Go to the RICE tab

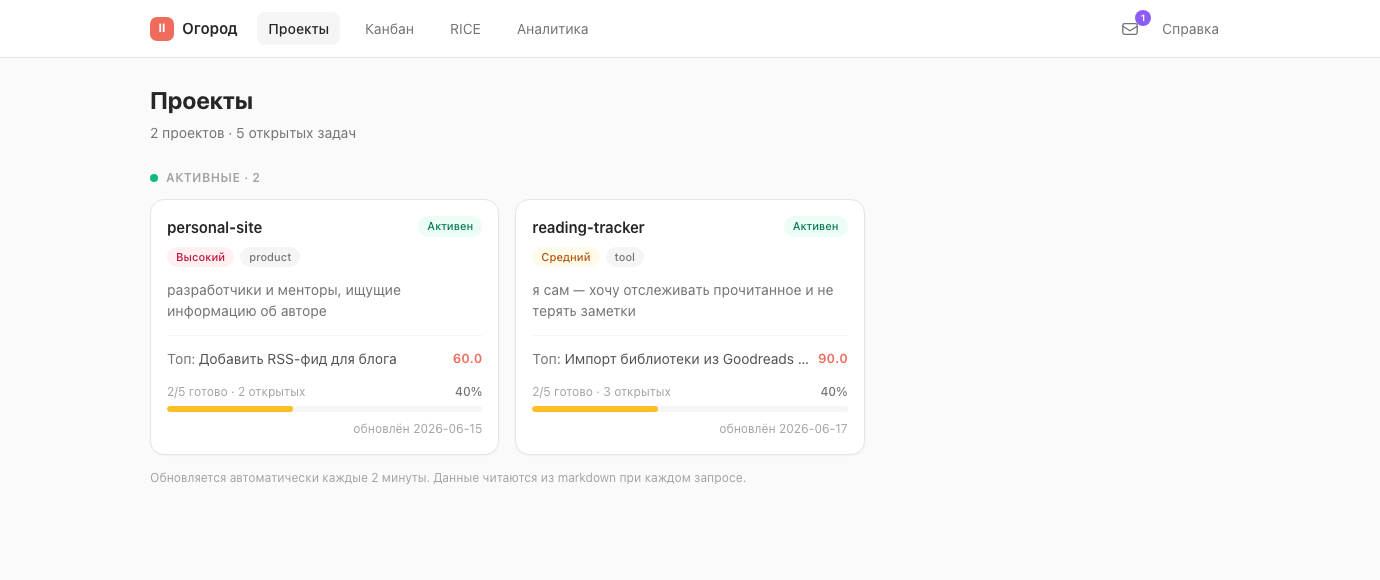tap(465, 29)
